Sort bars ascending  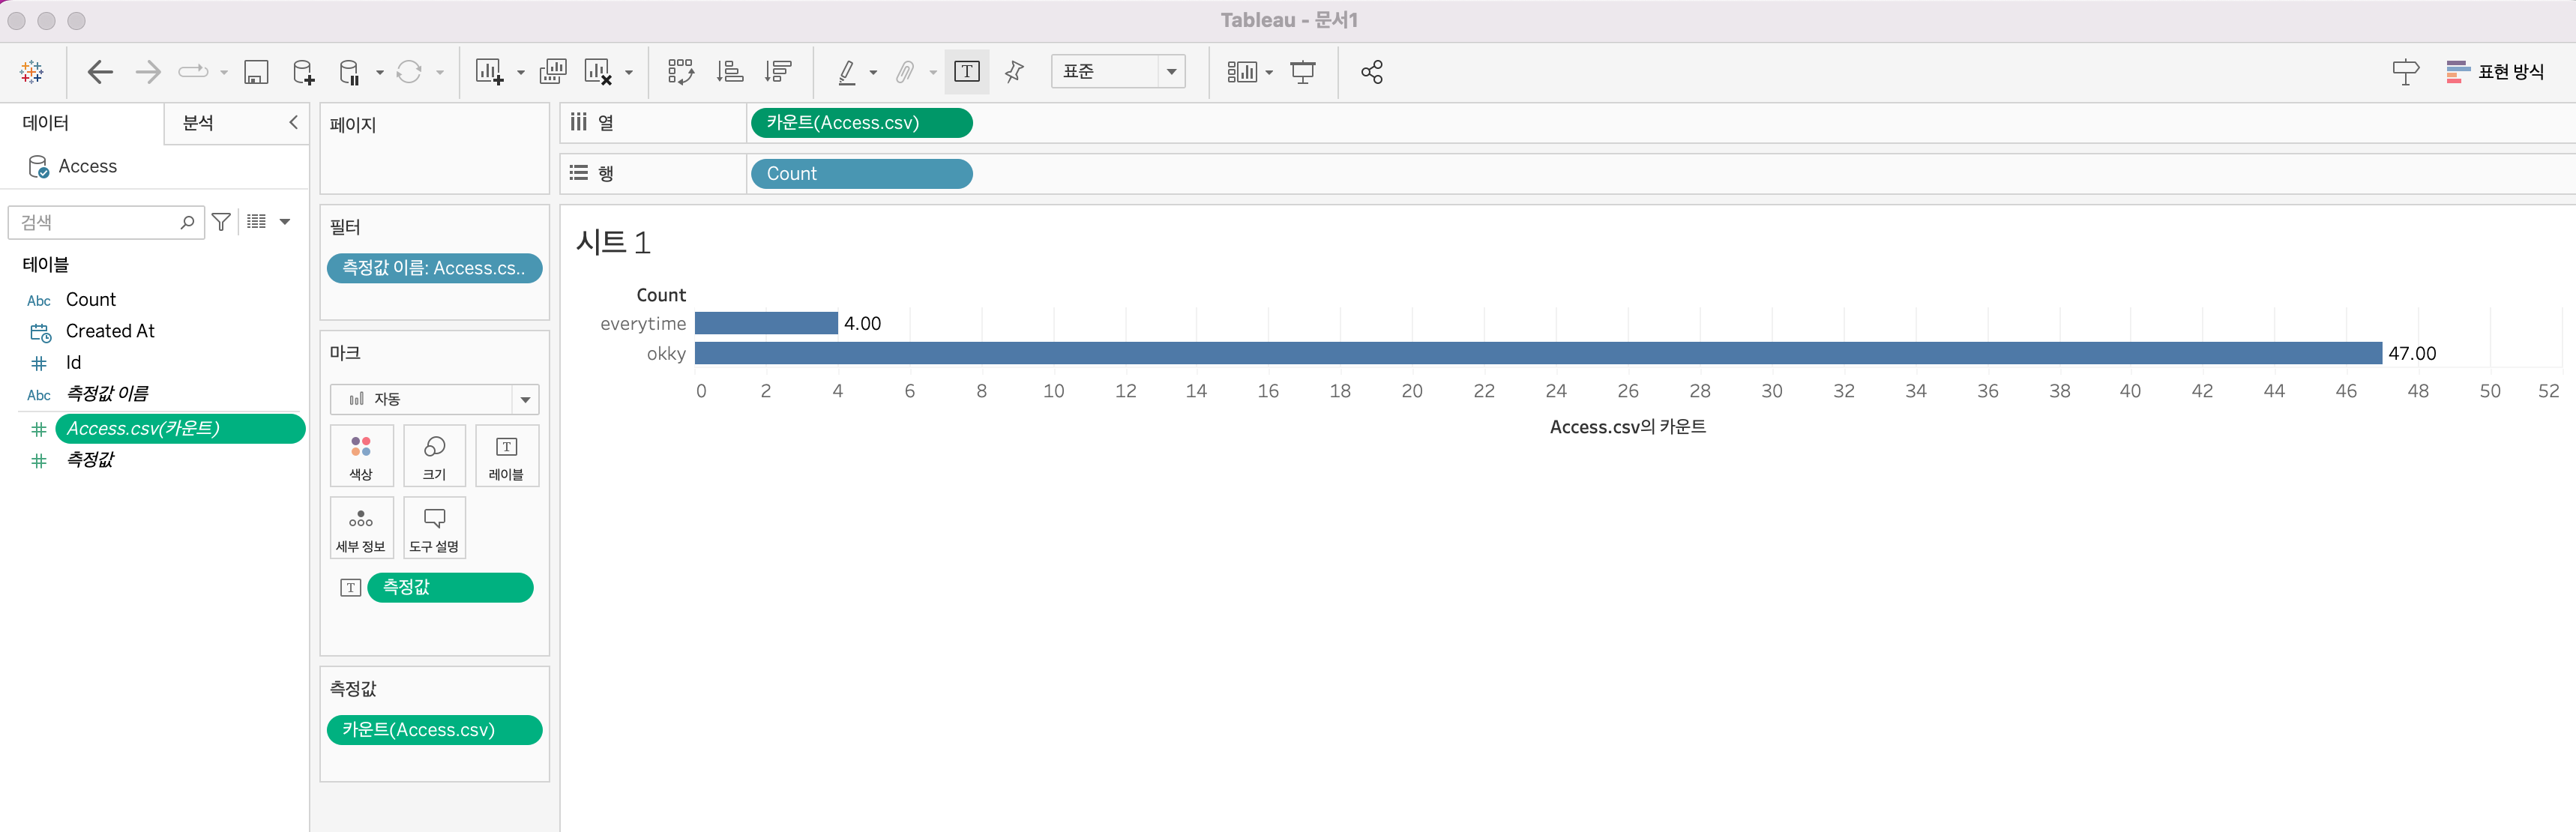pyautogui.click(x=730, y=71)
